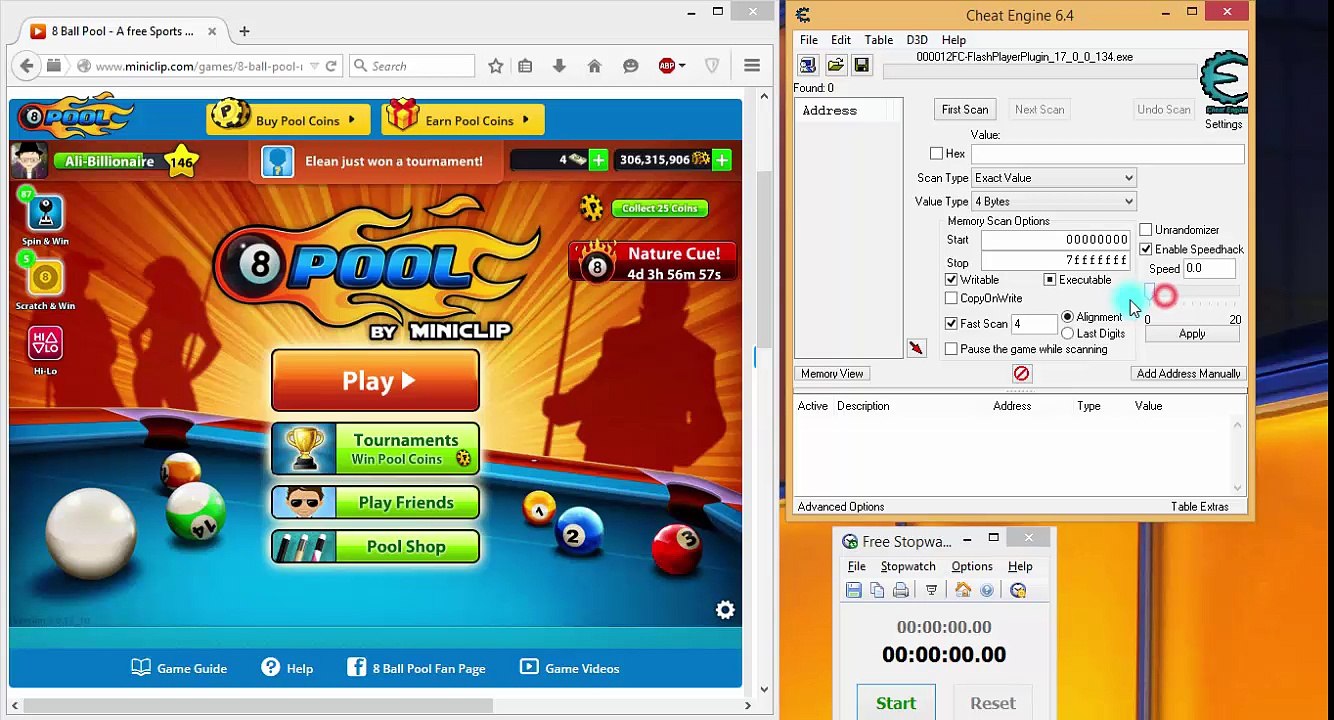Select the Last Digits radio button
The image size is (1334, 720).
[x=1068, y=334]
